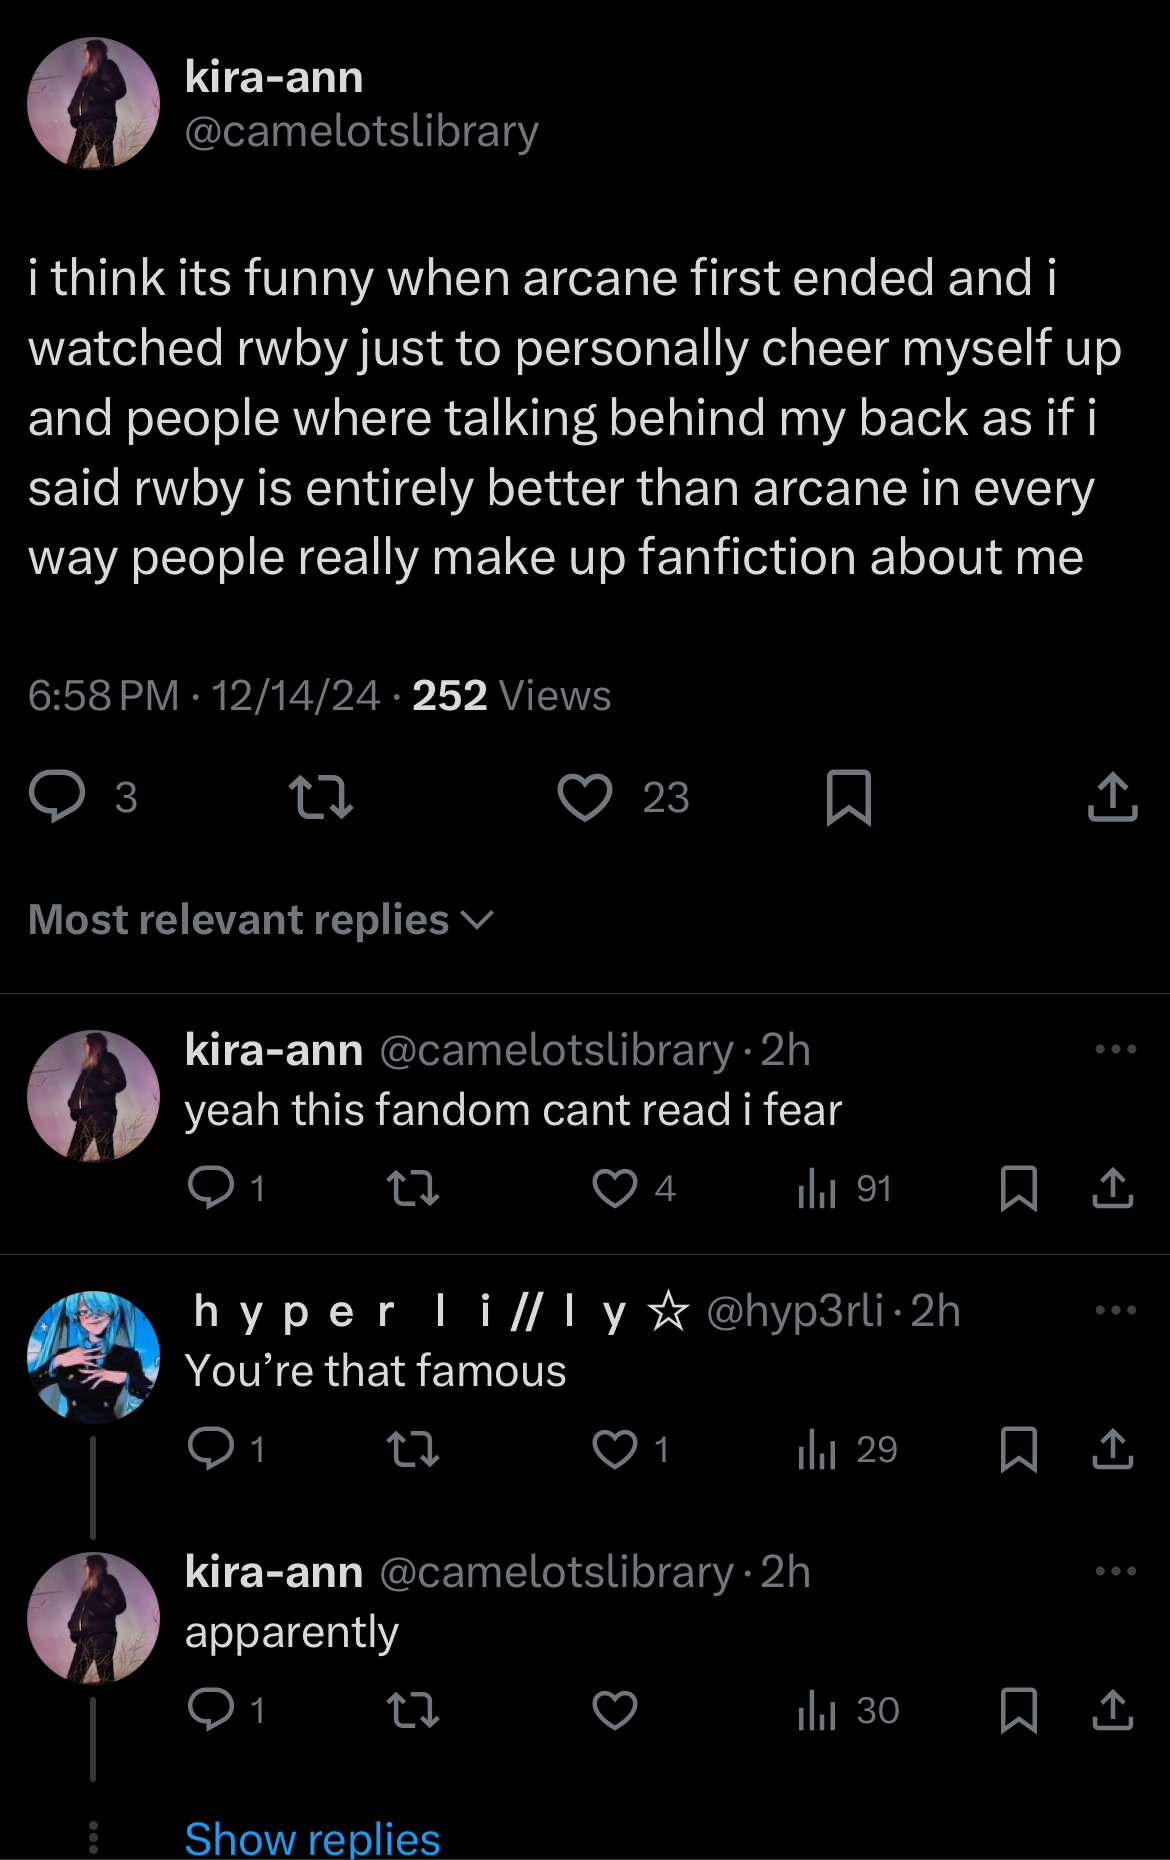Bookmark the main arcane rwby tweet
The height and width of the screenshot is (1860, 1170).
pyautogui.click(x=849, y=798)
